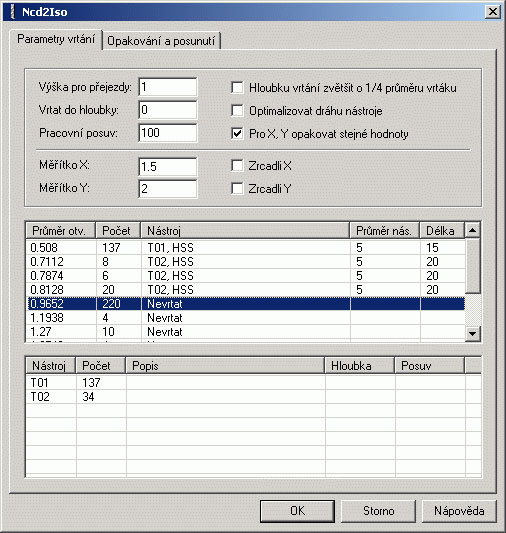Select the row with diameter 0.7874

click(246, 276)
